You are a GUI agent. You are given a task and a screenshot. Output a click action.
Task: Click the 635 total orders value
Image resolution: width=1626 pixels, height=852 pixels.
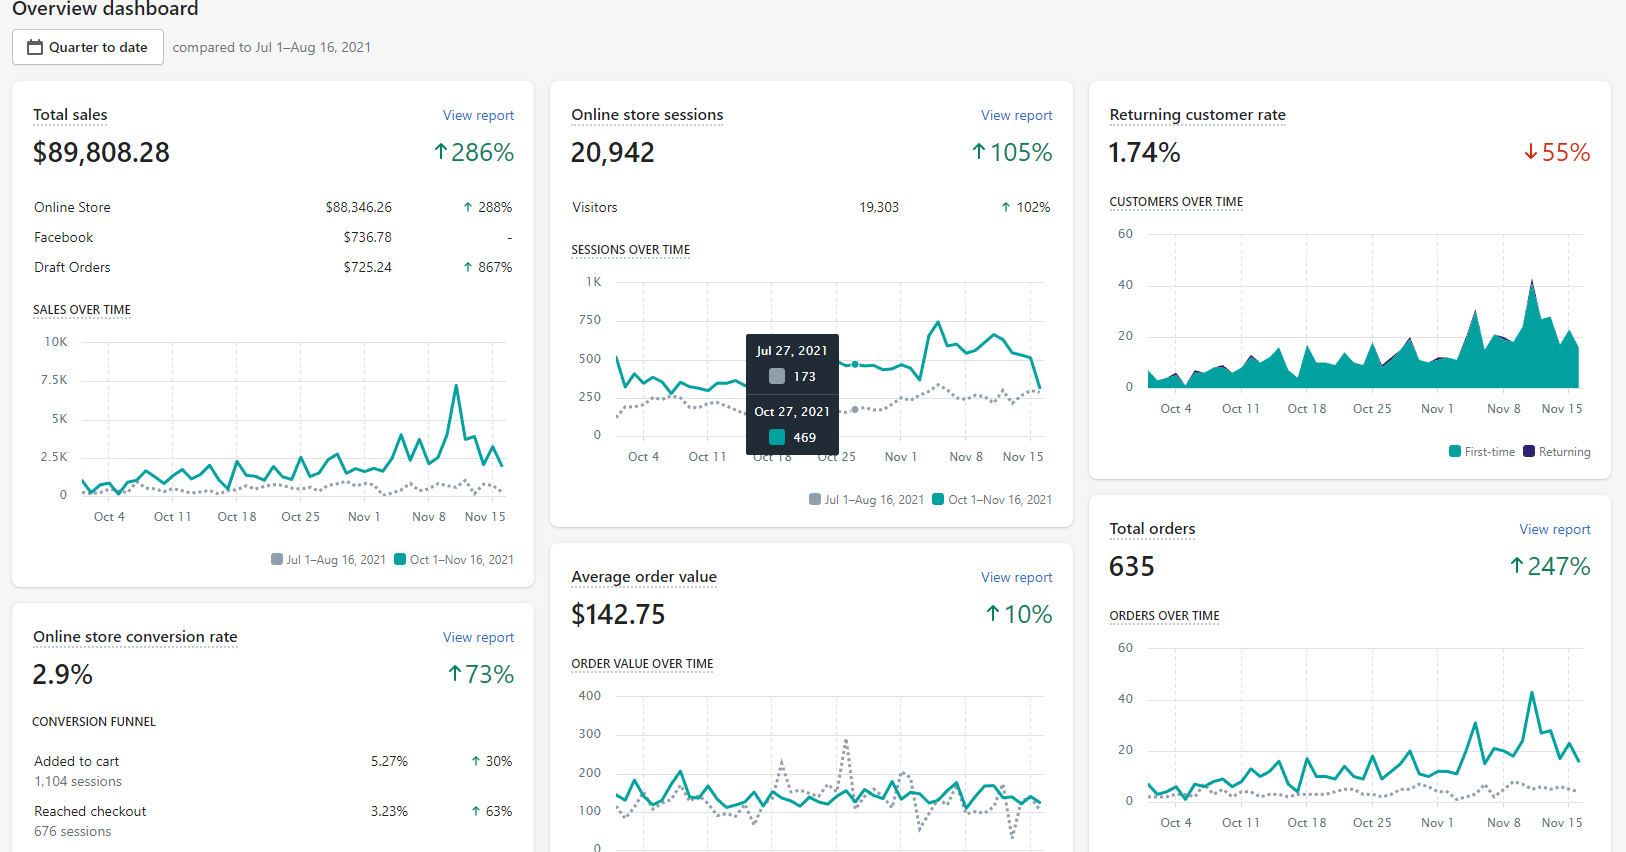(x=1132, y=566)
